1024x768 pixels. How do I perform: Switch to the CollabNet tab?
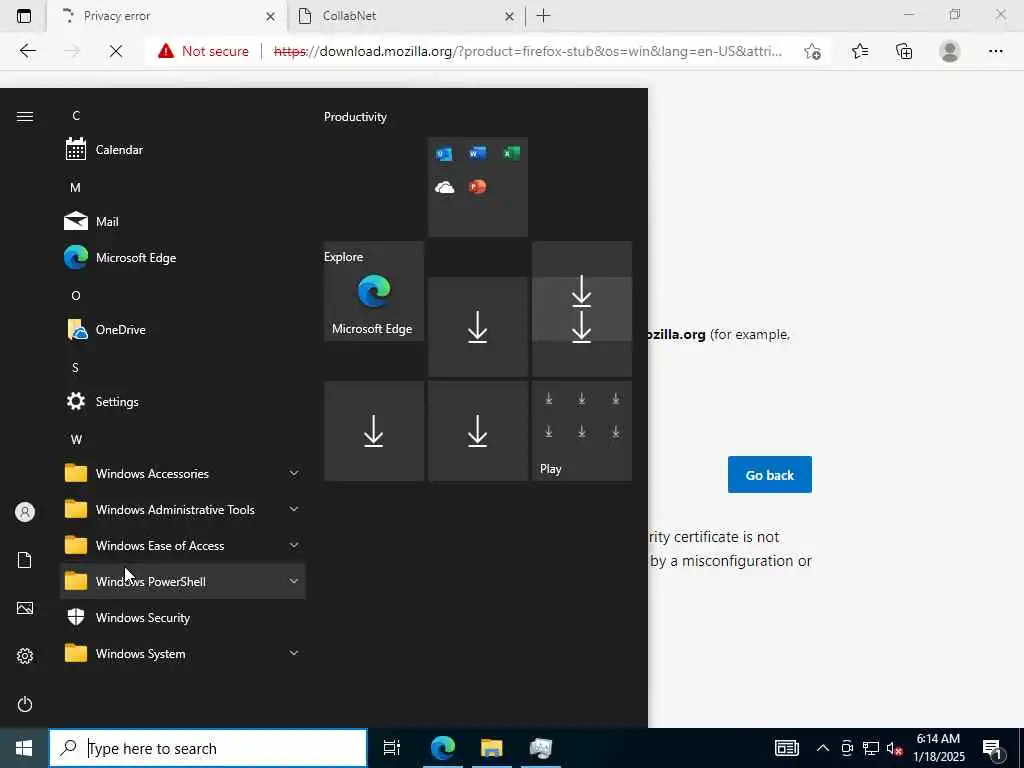coord(405,16)
